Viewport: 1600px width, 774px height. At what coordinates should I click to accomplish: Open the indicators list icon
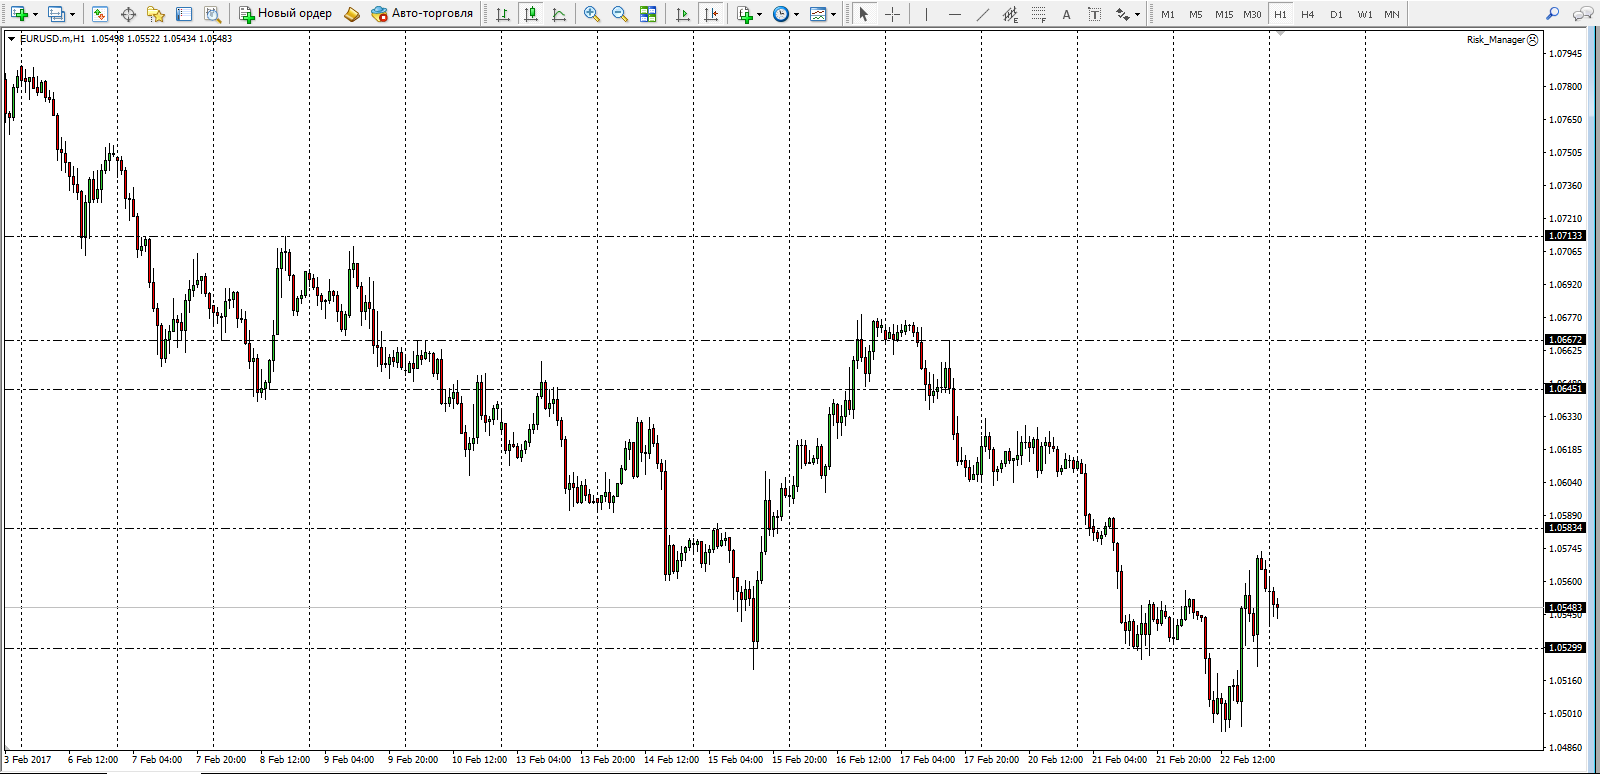click(x=744, y=14)
